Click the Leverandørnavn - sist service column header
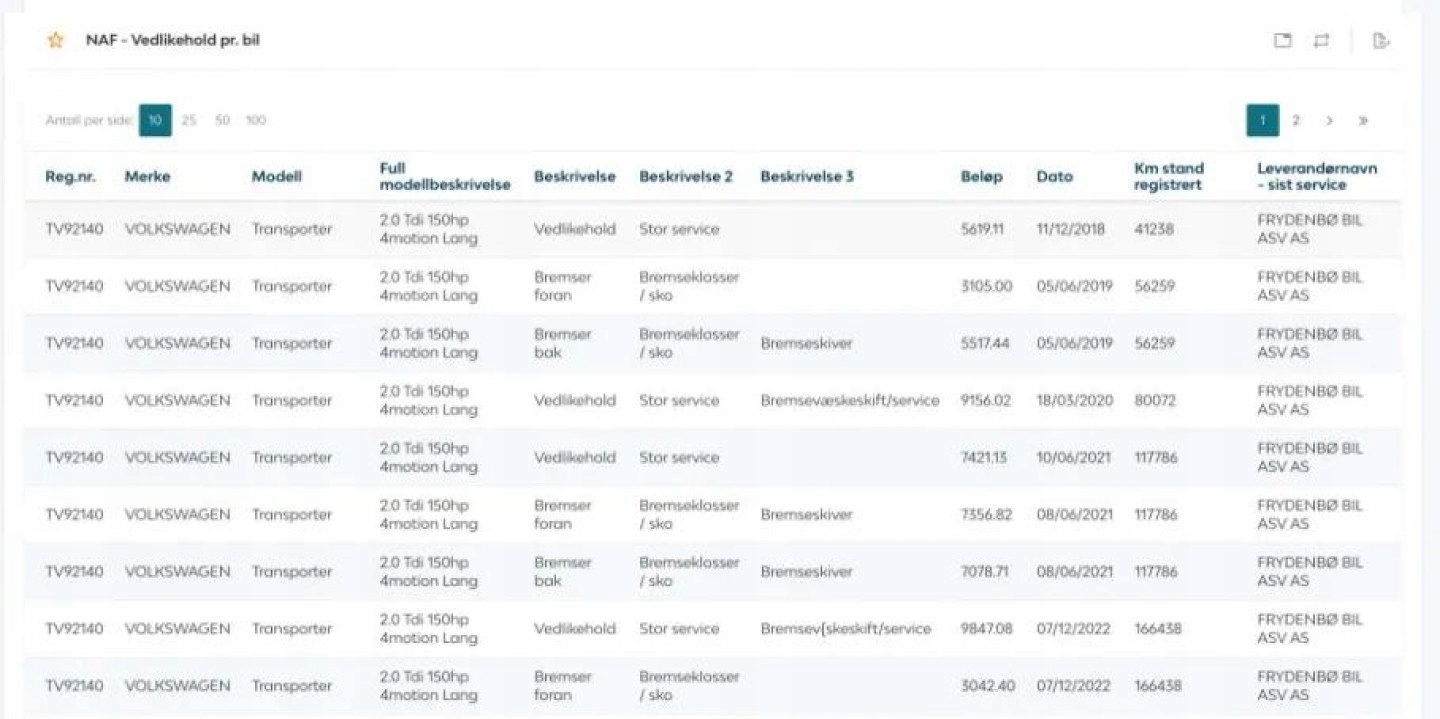 point(1316,176)
